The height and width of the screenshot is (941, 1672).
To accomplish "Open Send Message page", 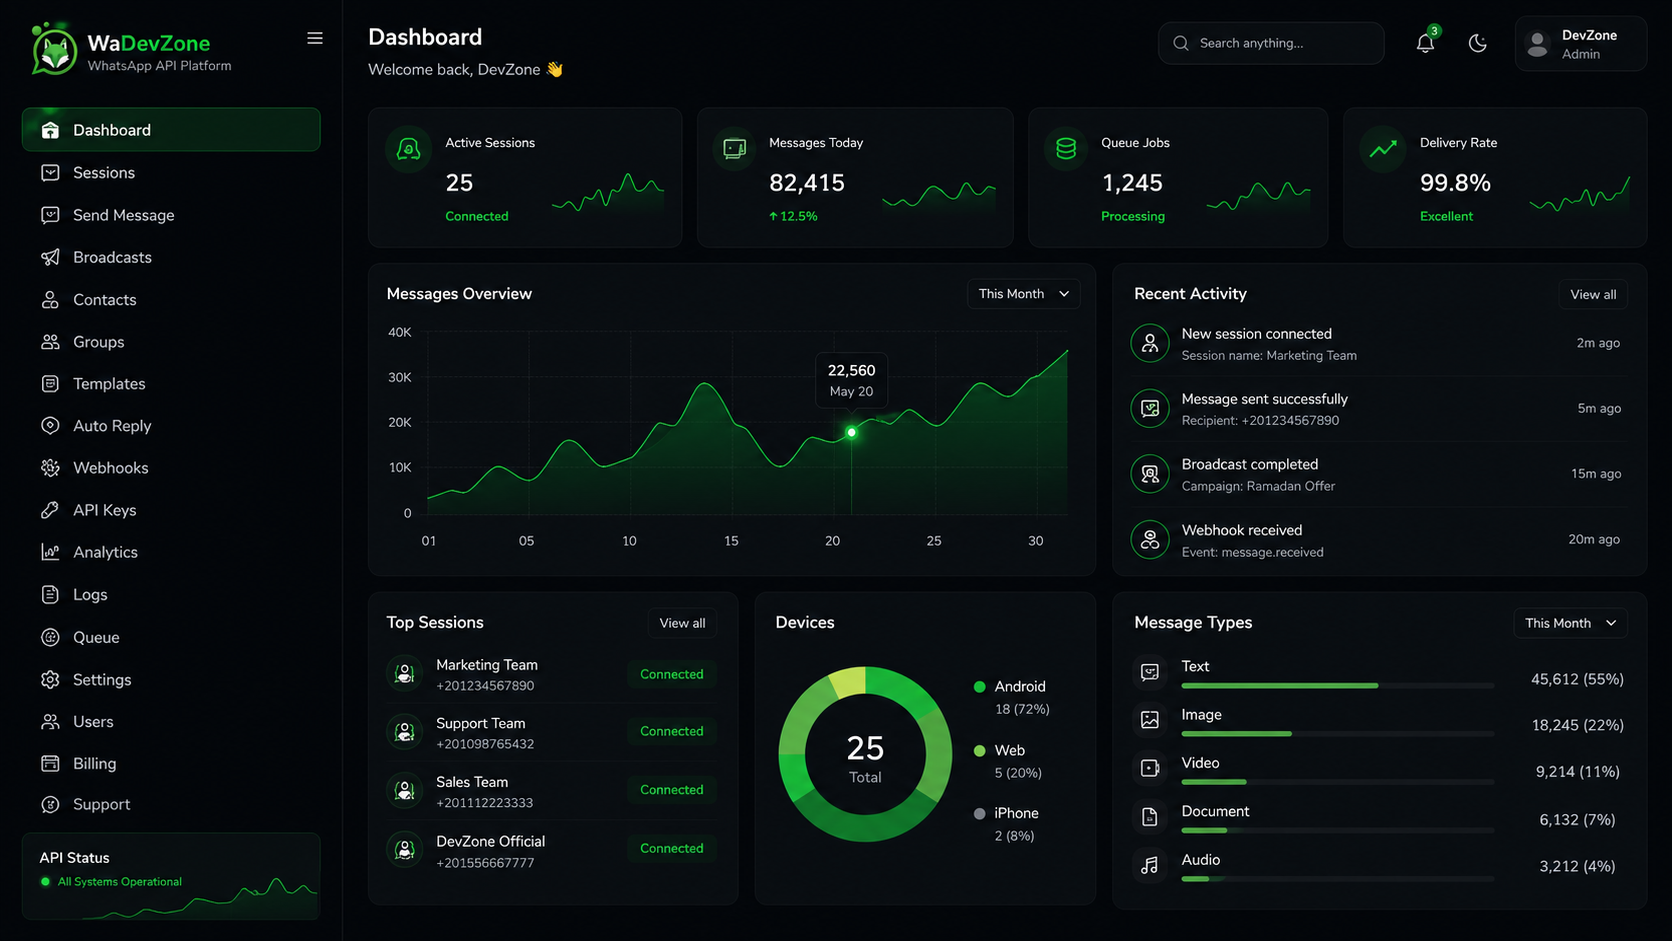I will [x=171, y=215].
